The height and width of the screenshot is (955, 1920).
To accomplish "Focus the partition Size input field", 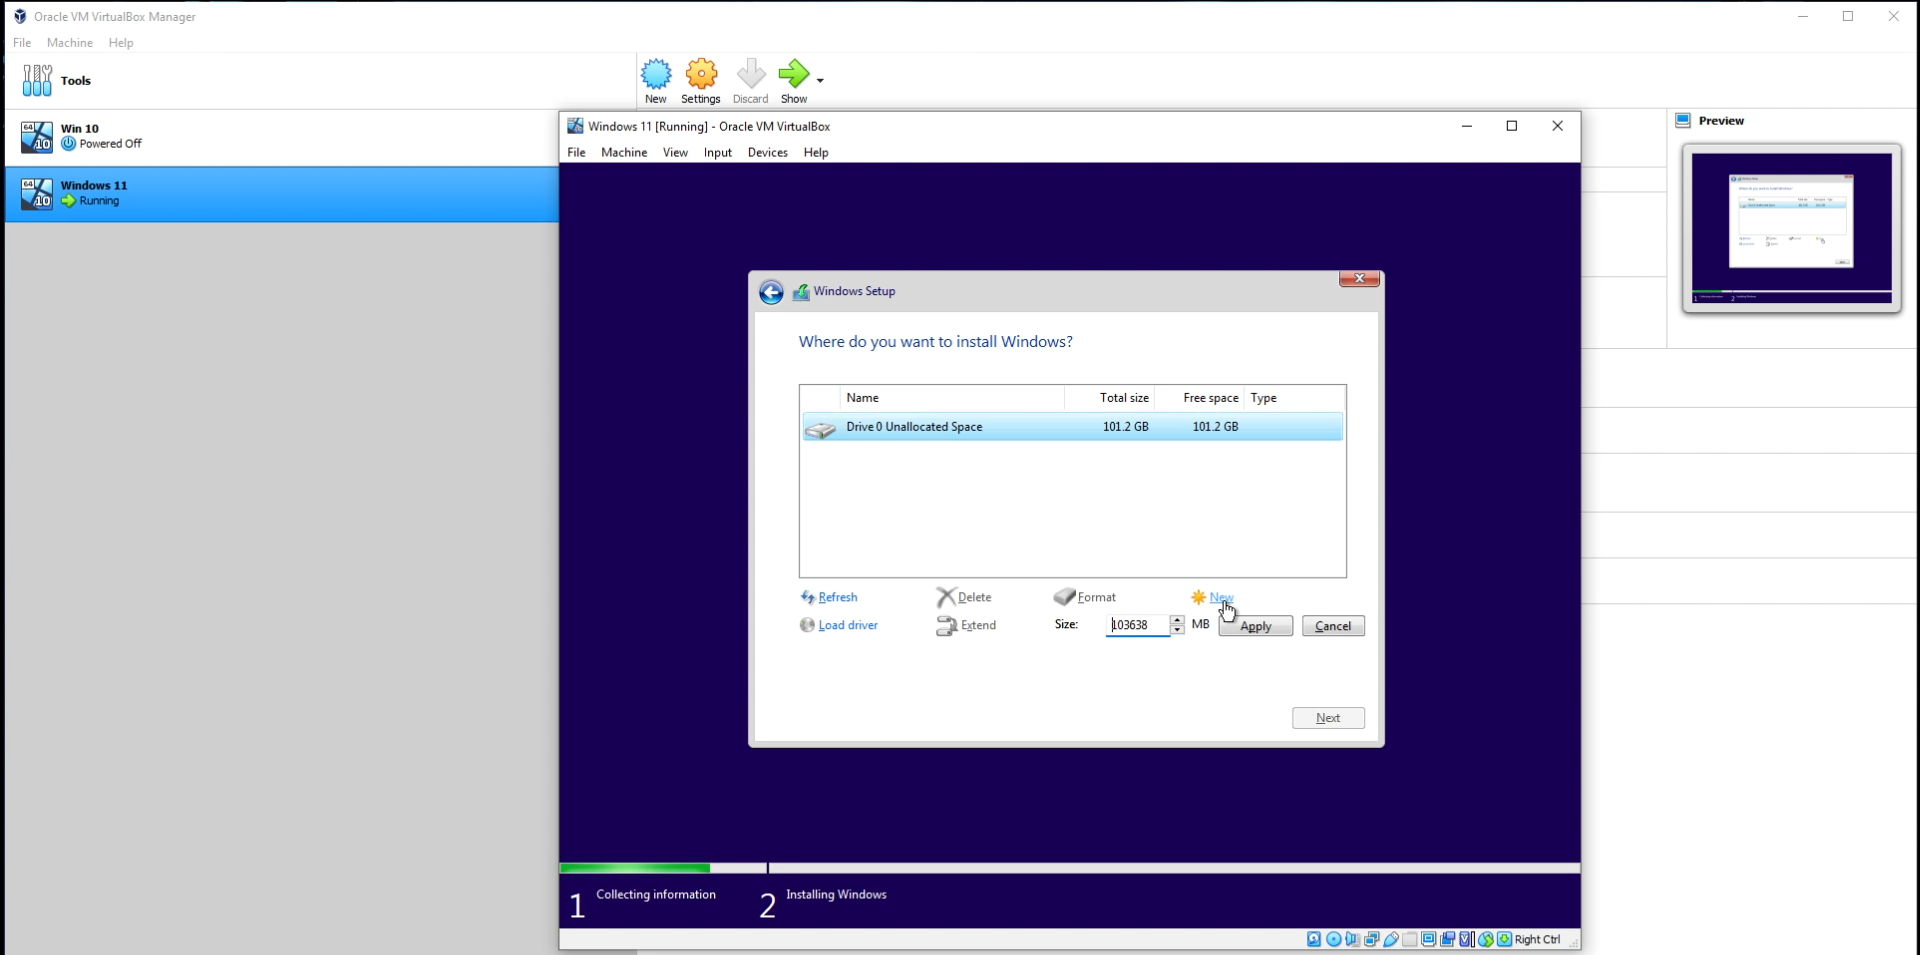I will [x=1138, y=625].
